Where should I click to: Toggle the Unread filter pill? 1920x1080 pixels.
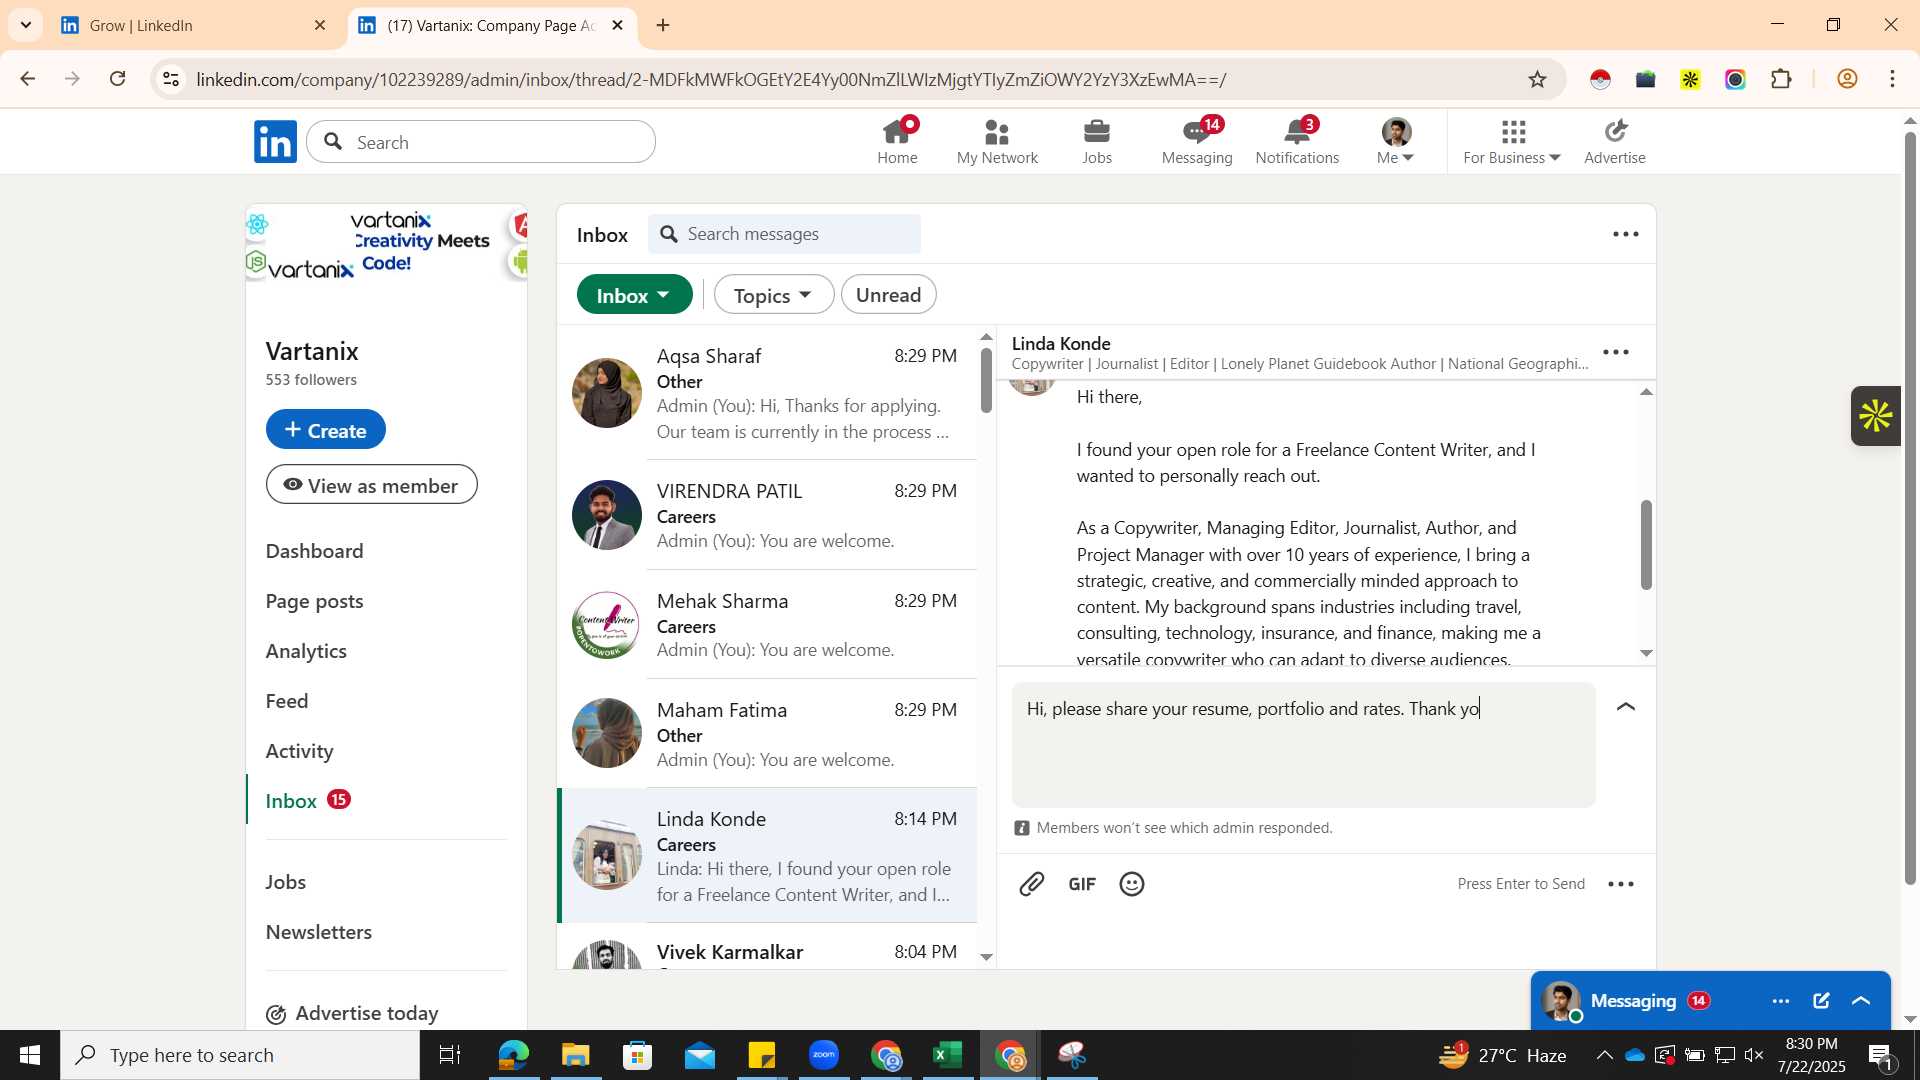tap(888, 295)
